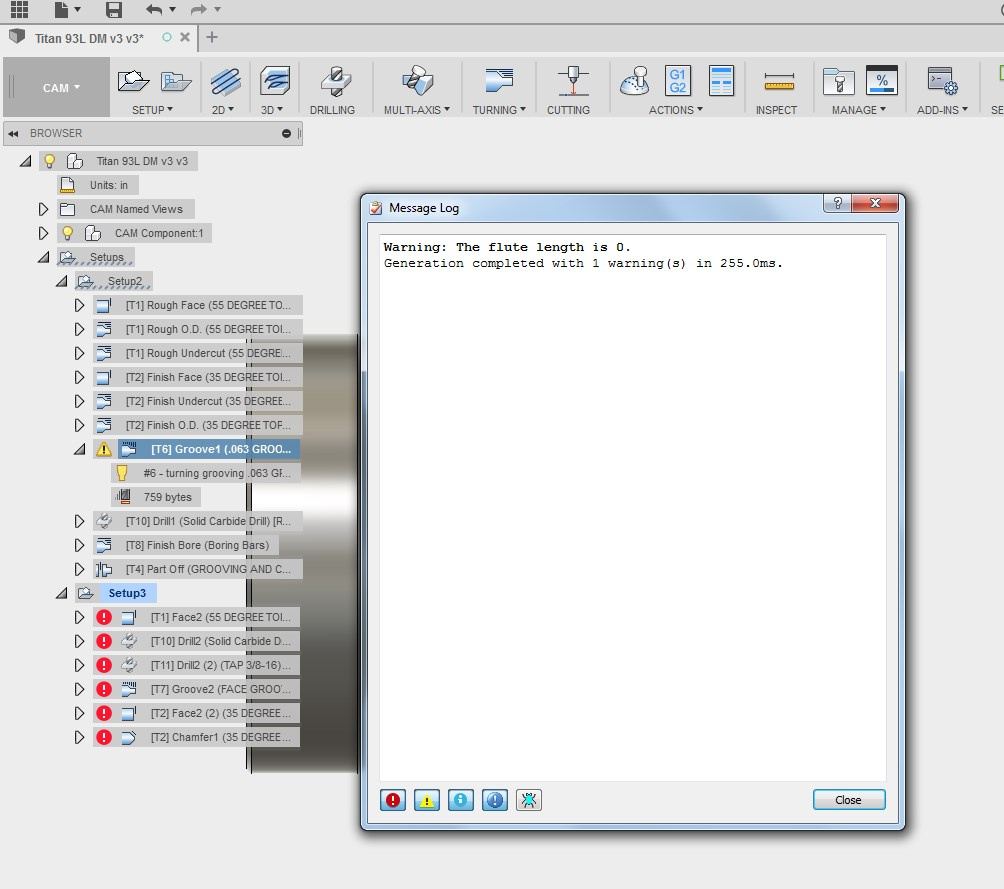The height and width of the screenshot is (889, 1004).
Task: Click the Close button in Message Log
Action: (x=849, y=800)
